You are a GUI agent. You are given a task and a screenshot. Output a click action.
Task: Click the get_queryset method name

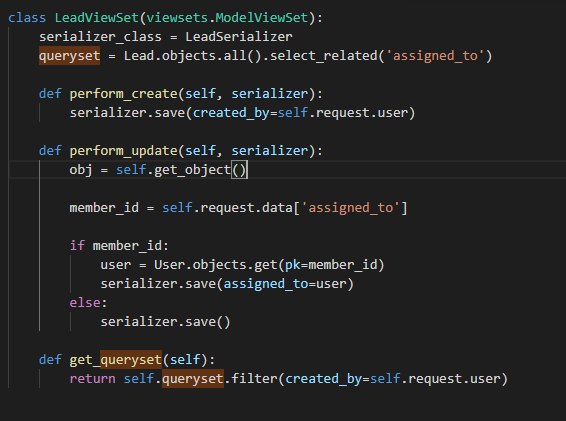(116, 360)
